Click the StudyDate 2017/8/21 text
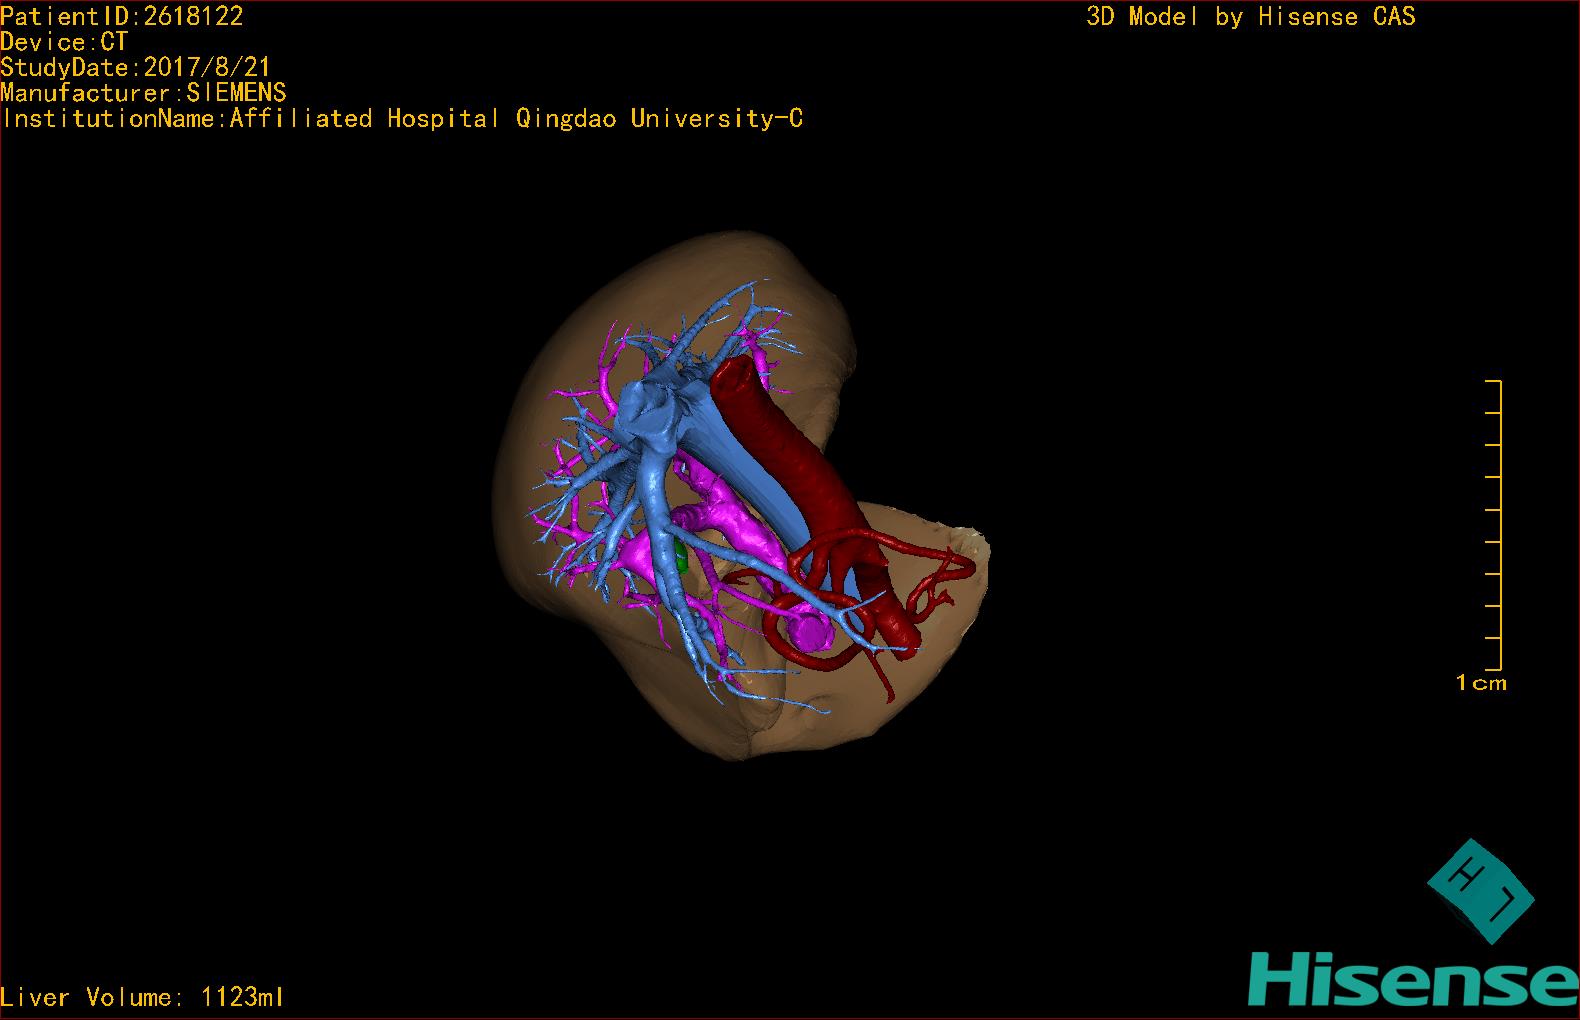1580x1020 pixels. point(135,68)
